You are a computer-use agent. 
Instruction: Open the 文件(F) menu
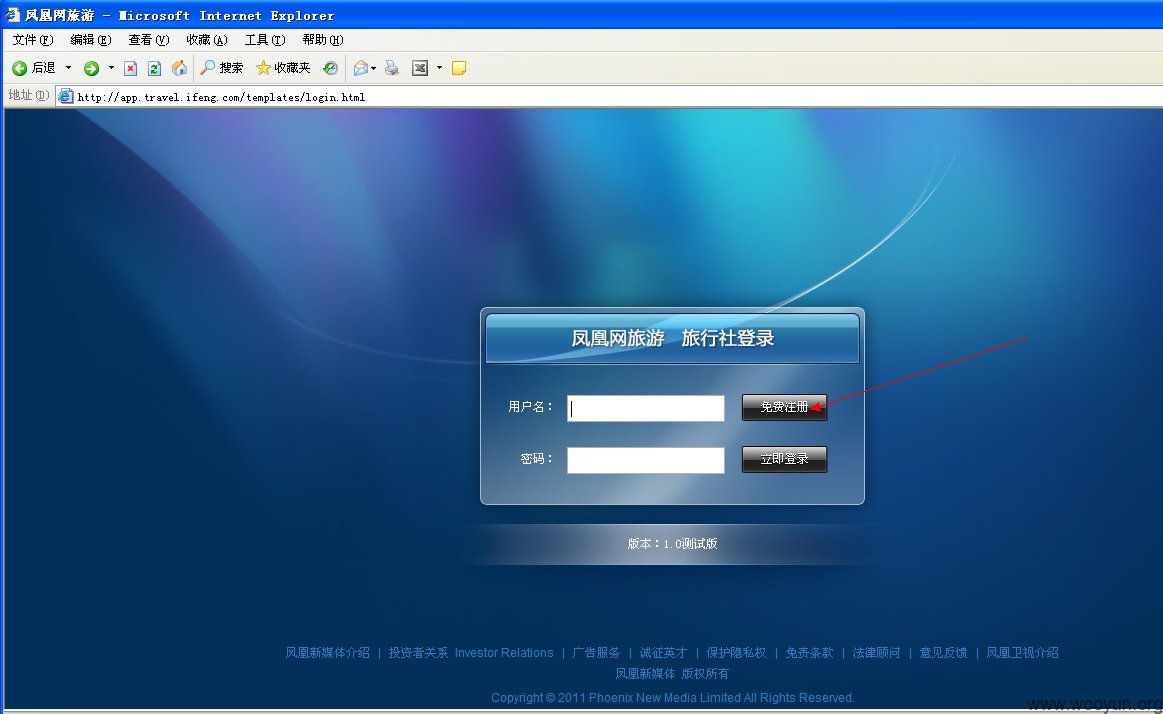tap(33, 40)
